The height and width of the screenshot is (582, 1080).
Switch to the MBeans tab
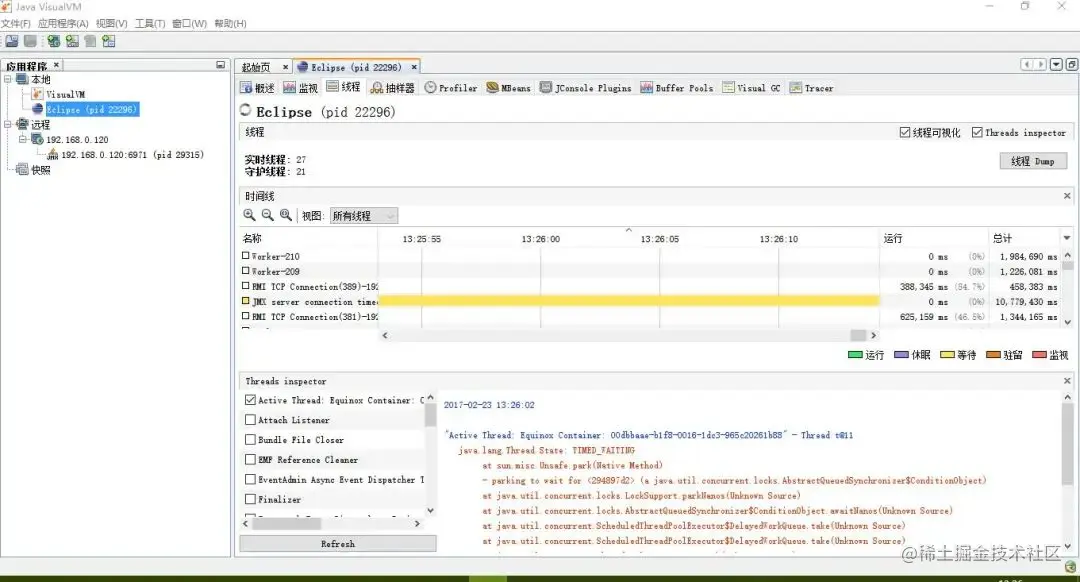(x=508, y=87)
